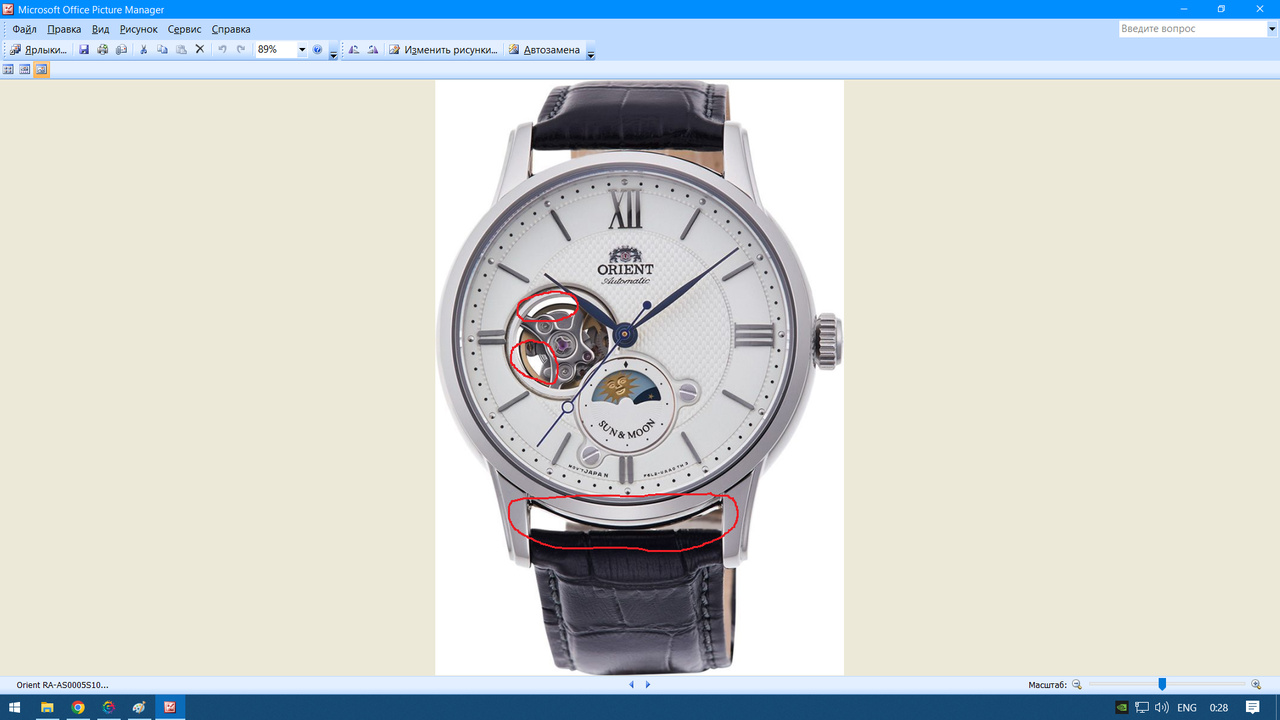Viewport: 1280px width, 720px height.
Task: Open the Рисунок menu
Action: tap(139, 29)
